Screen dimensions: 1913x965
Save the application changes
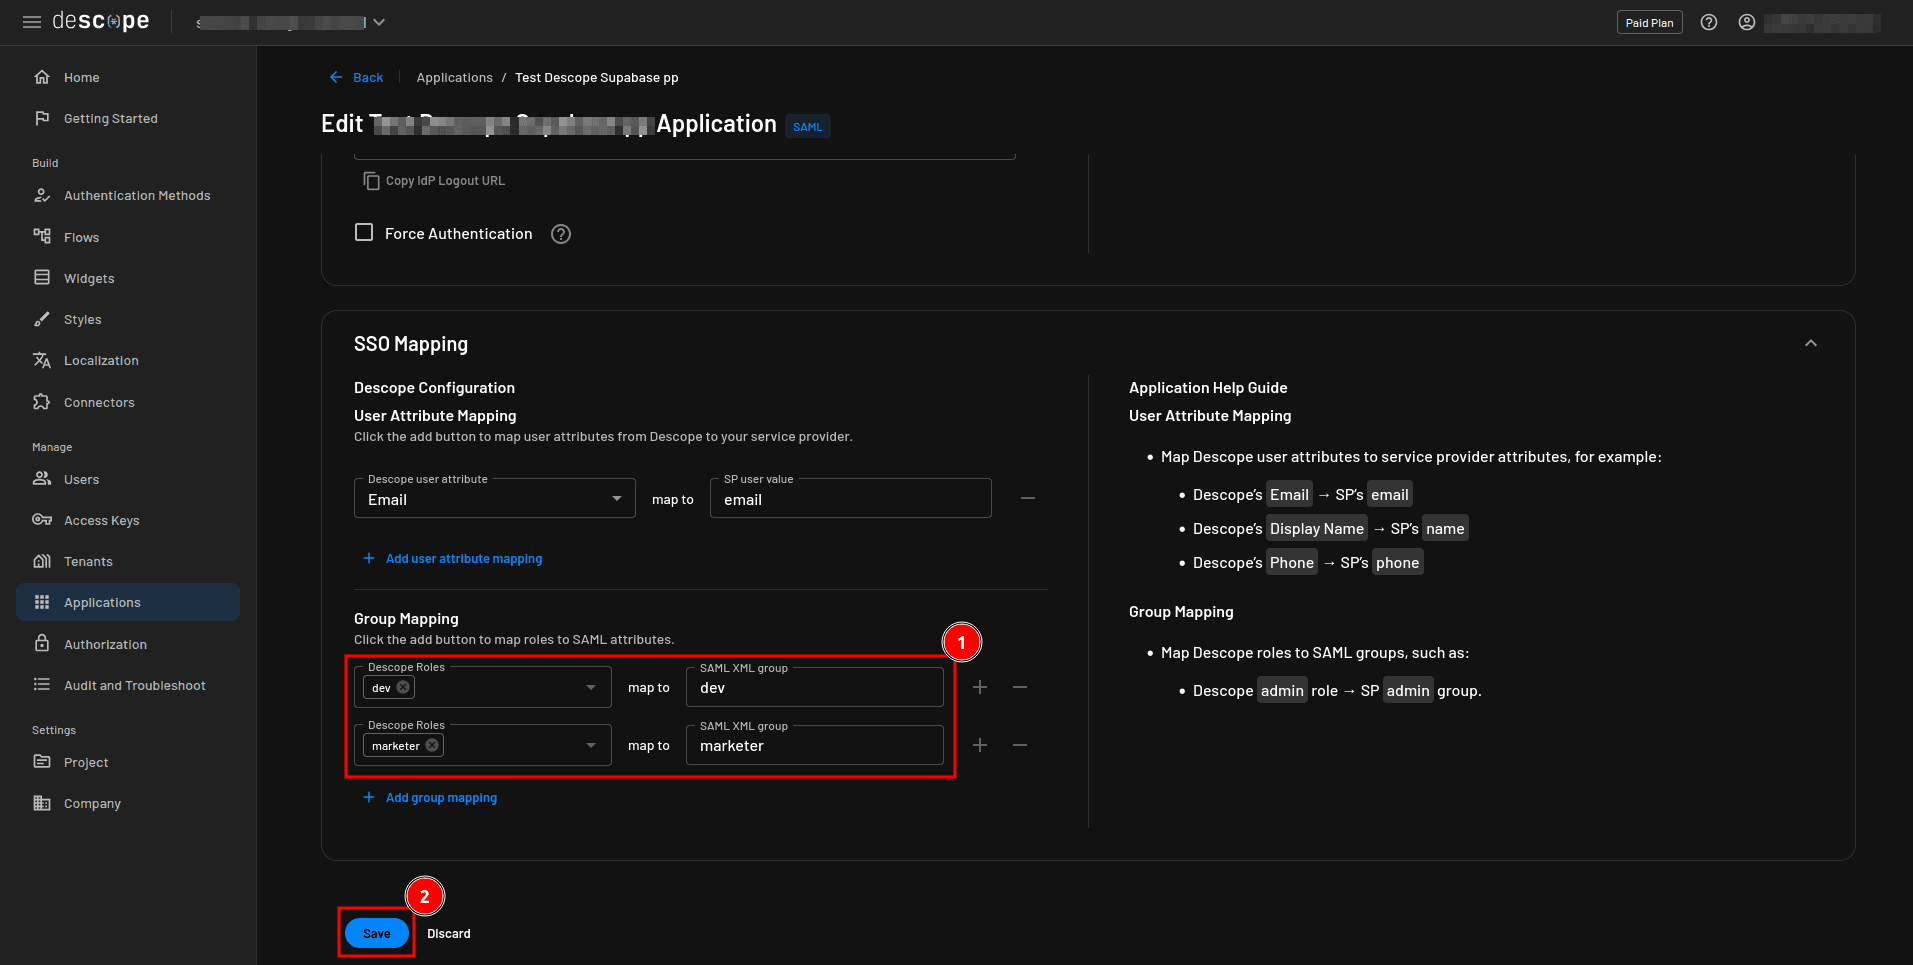tap(376, 933)
